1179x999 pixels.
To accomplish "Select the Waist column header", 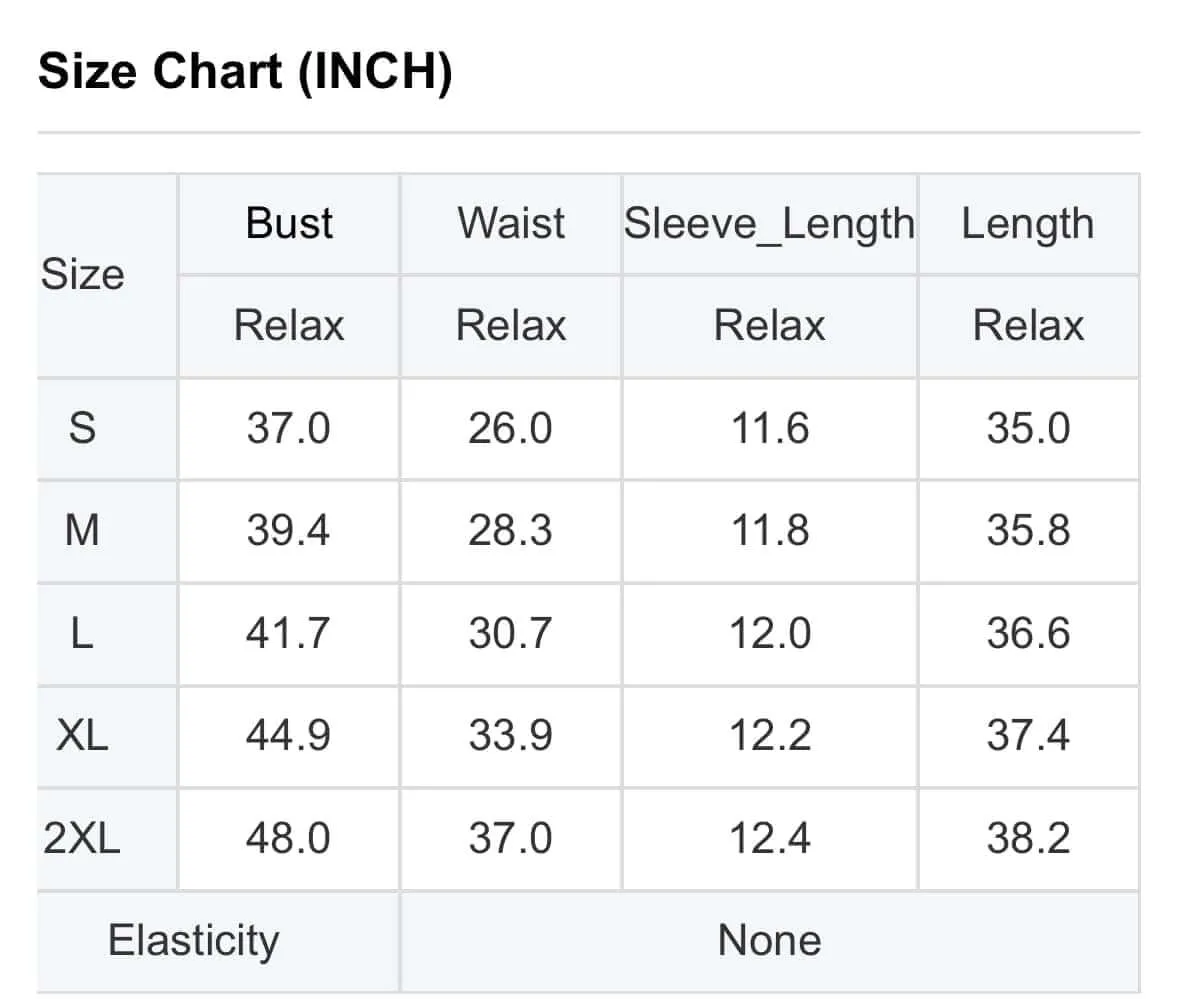I will (x=511, y=223).
